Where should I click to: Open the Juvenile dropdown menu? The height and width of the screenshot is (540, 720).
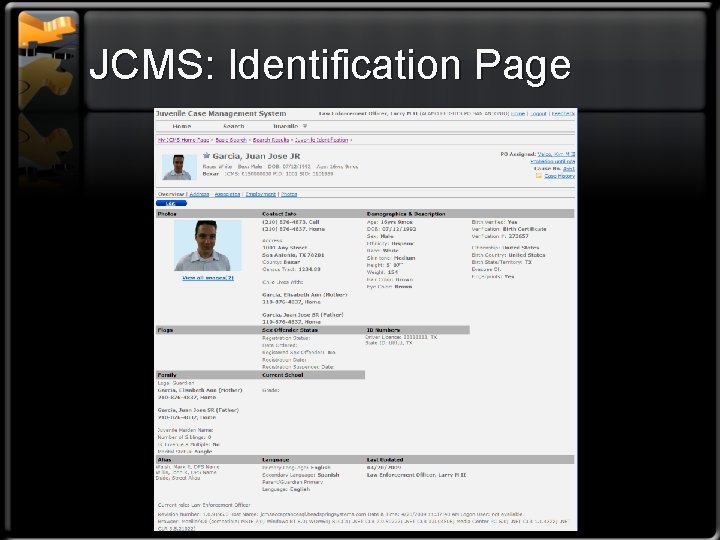point(290,126)
